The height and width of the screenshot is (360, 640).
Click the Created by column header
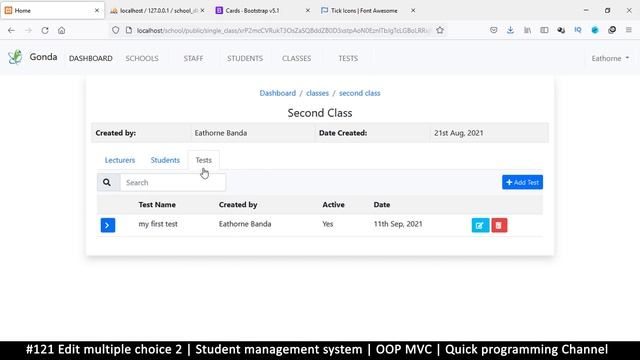(x=238, y=204)
